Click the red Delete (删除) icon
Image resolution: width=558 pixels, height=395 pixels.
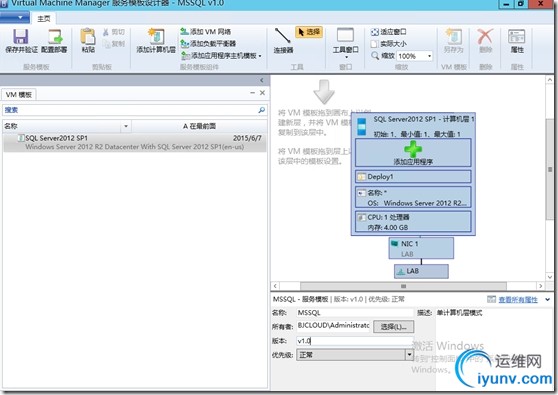(x=485, y=36)
